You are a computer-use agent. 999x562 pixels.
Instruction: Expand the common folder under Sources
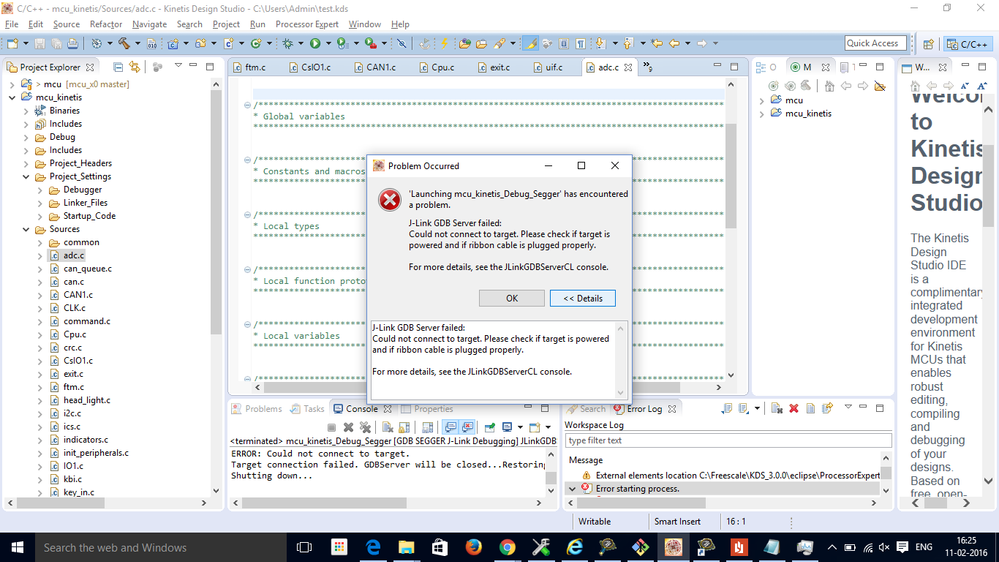(x=40, y=243)
